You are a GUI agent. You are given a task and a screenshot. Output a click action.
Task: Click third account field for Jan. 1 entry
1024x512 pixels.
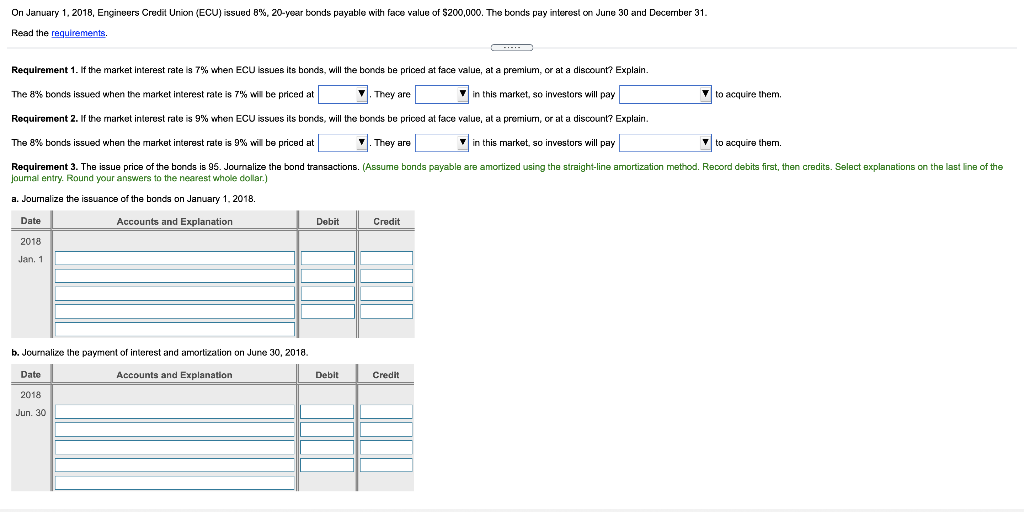(x=175, y=294)
